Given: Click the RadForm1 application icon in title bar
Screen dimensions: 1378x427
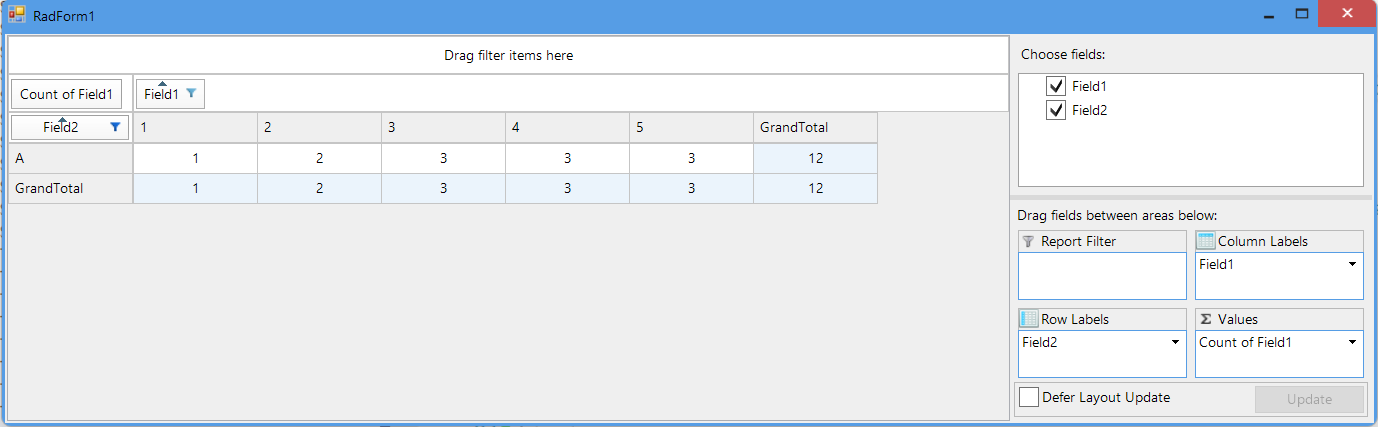Looking at the screenshot, I should (17, 15).
